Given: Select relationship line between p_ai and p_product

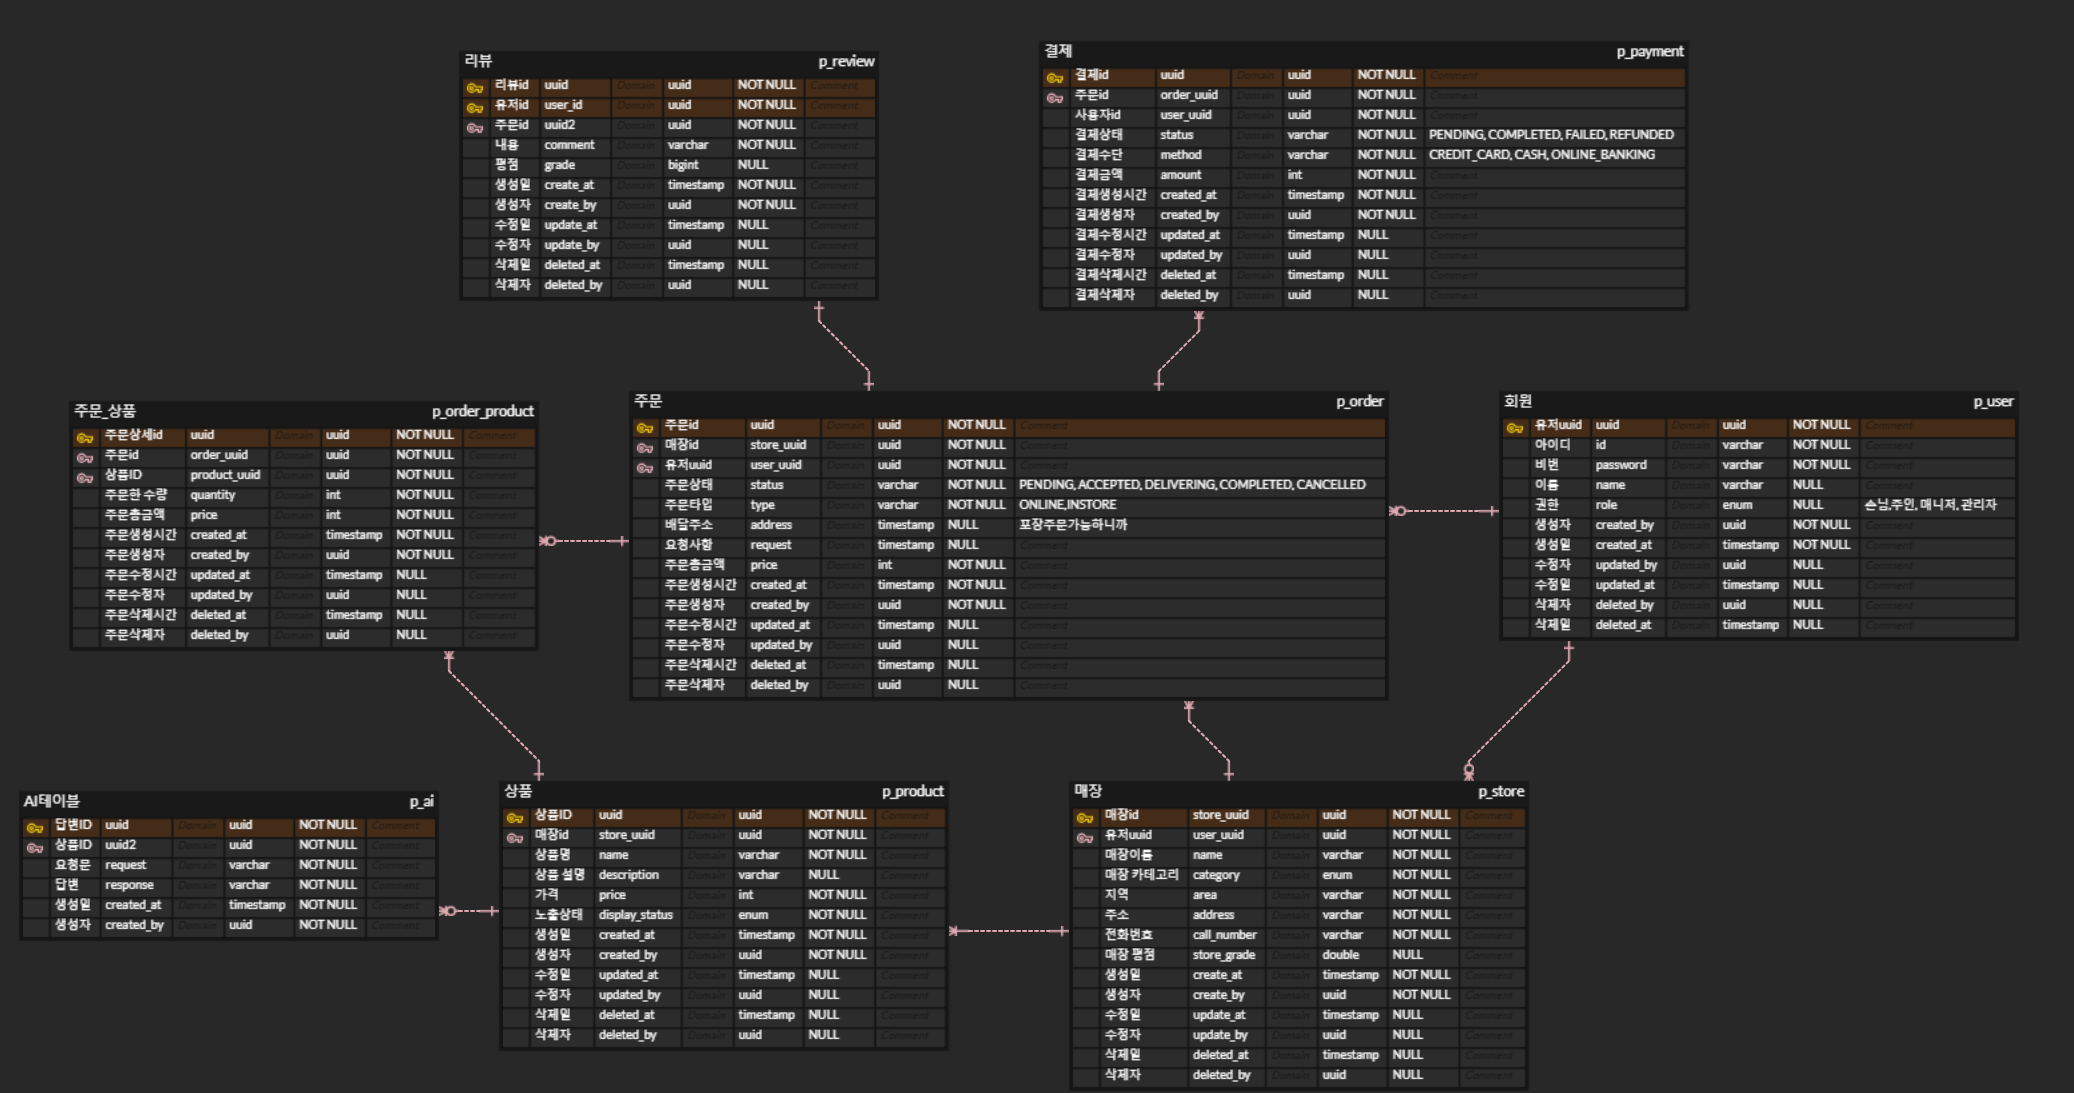Looking at the screenshot, I should tap(470, 911).
